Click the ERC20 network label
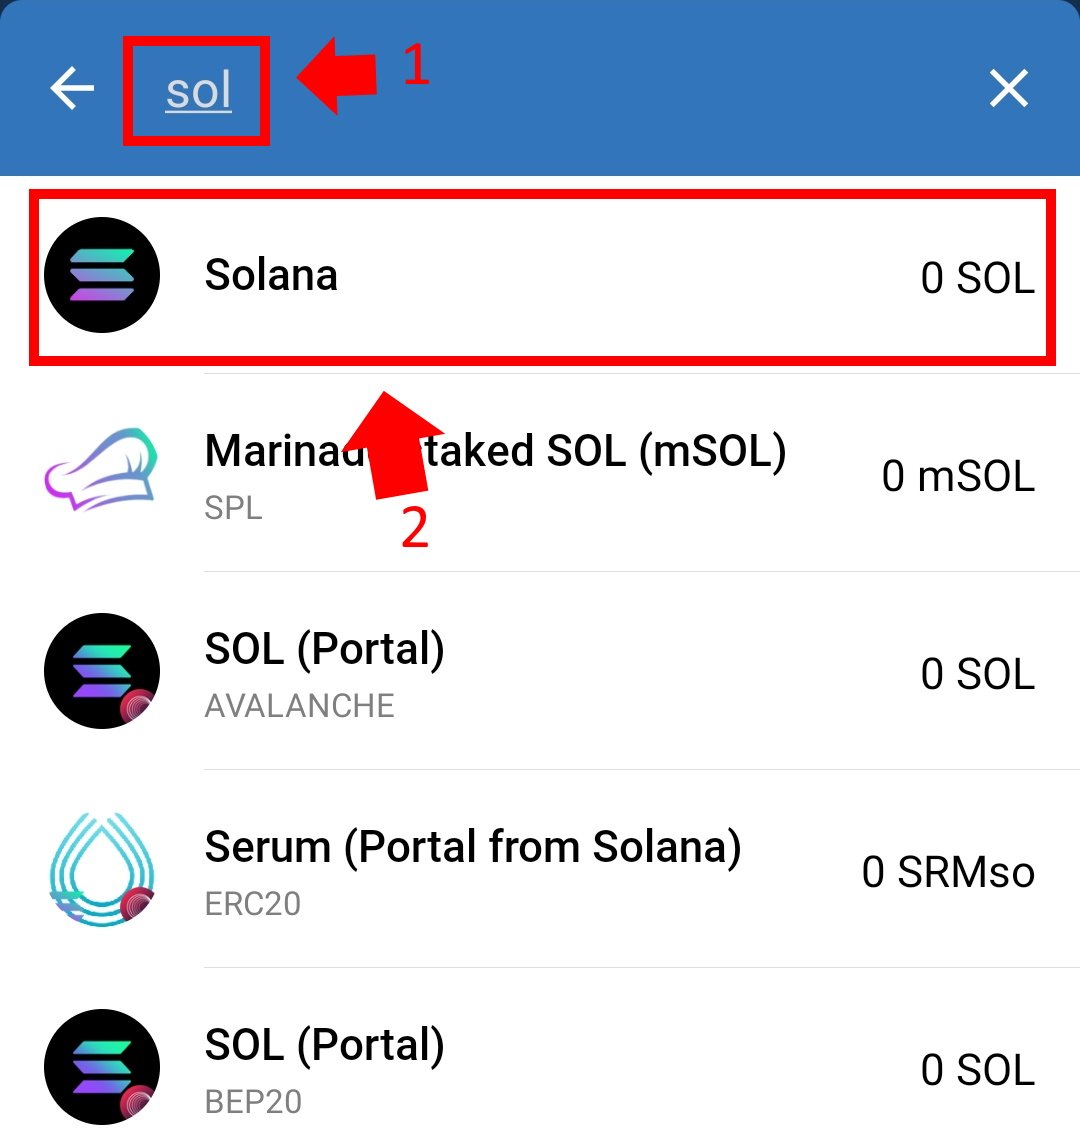This screenshot has height=1130, width=1080. [253, 904]
